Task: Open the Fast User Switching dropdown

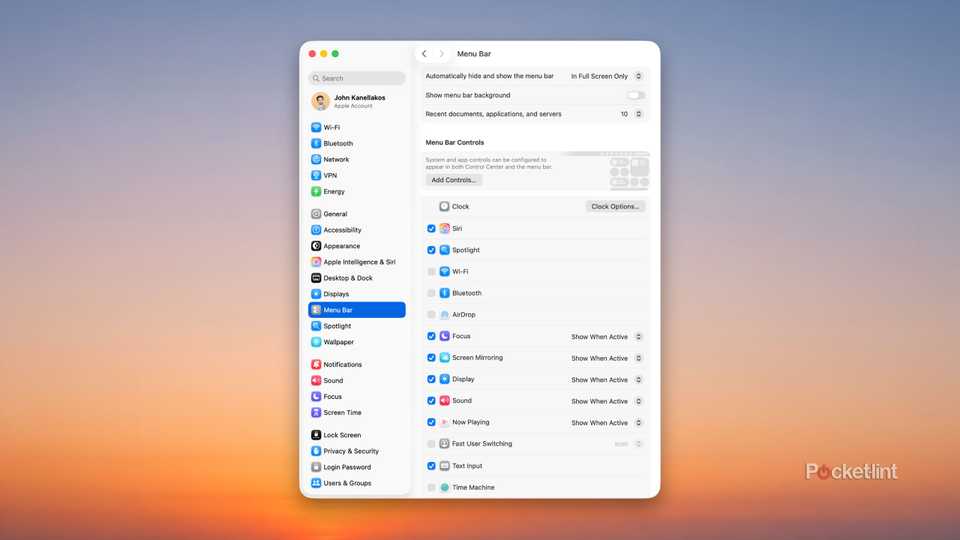Action: (x=628, y=444)
